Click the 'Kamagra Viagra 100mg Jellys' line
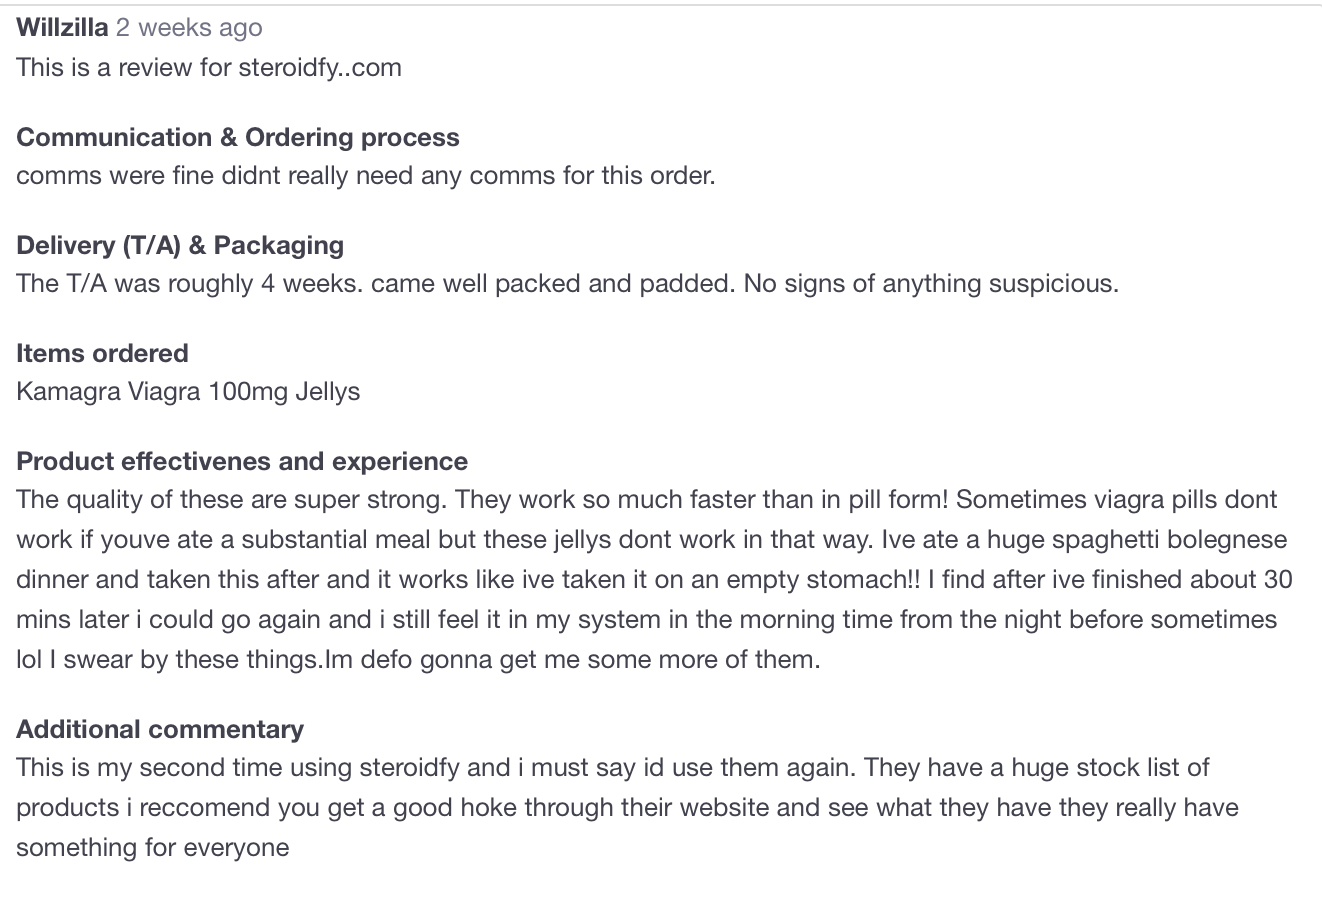 pyautogui.click(x=188, y=391)
